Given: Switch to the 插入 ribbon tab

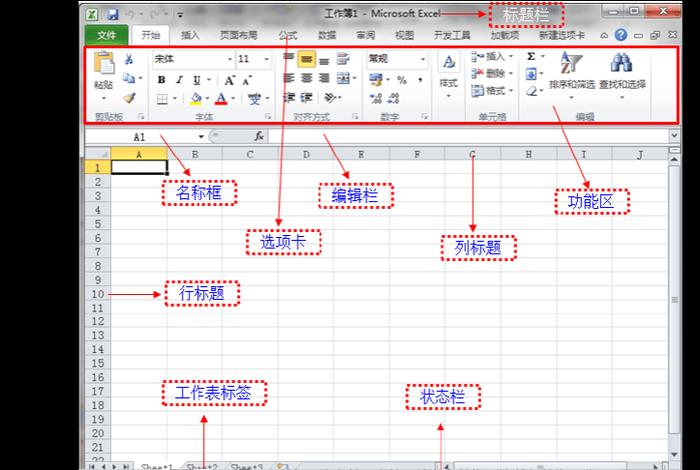Looking at the screenshot, I should (x=190, y=35).
